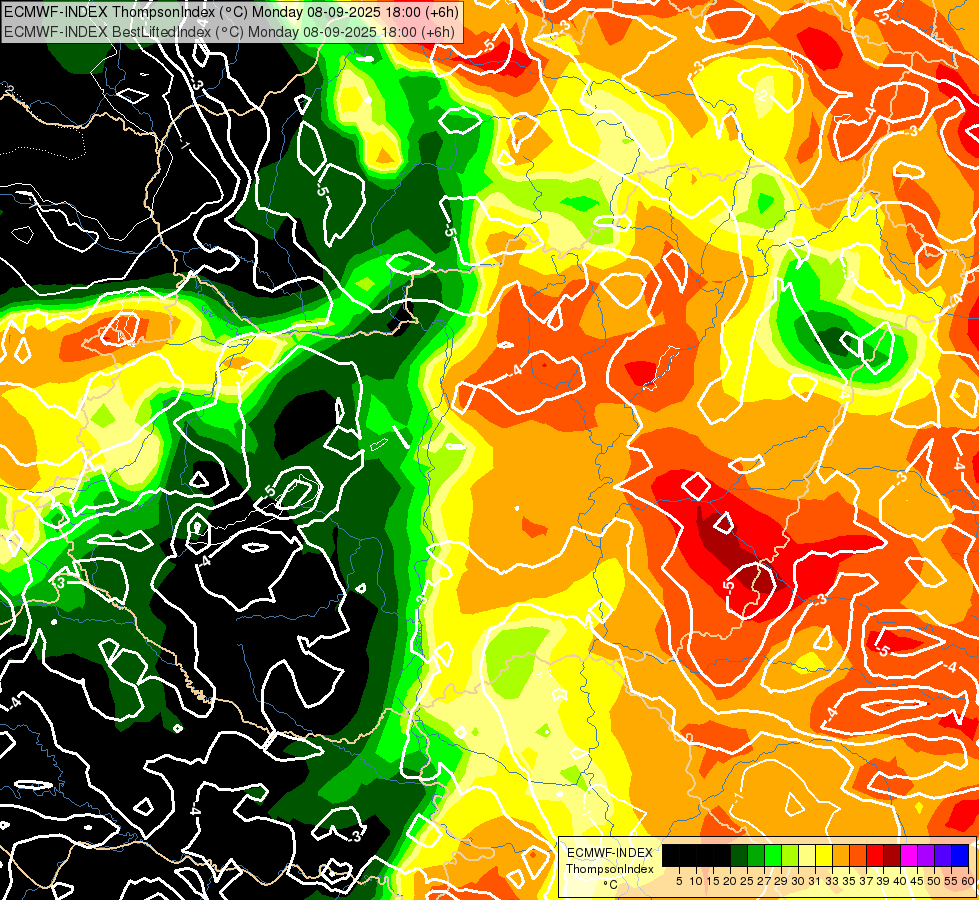Click the legend value '15'
Screen dimensions: 979x900
713,881
